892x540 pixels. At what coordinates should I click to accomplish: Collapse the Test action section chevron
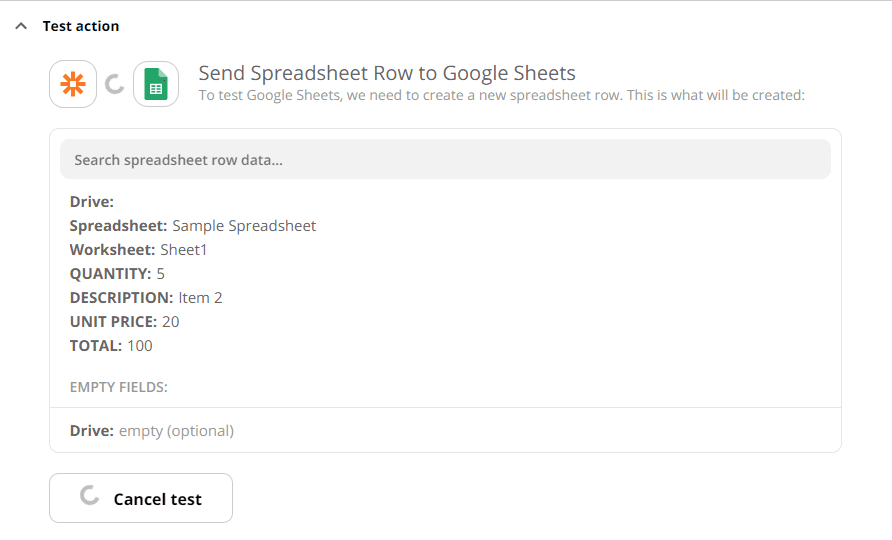pyautogui.click(x=21, y=26)
